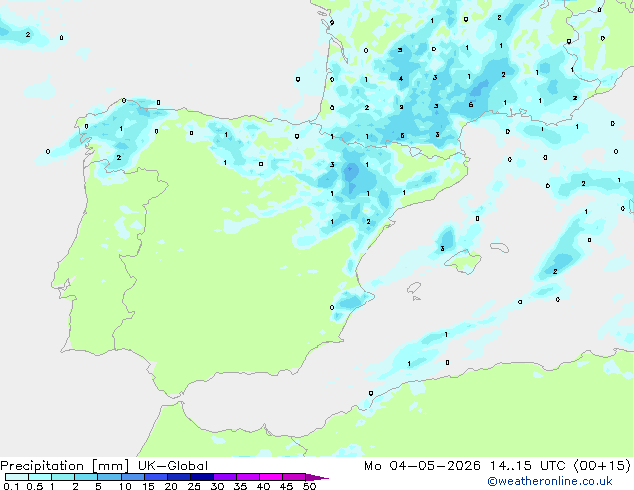Click the legend scale label '25'
The image size is (634, 490).
[x=194, y=486]
